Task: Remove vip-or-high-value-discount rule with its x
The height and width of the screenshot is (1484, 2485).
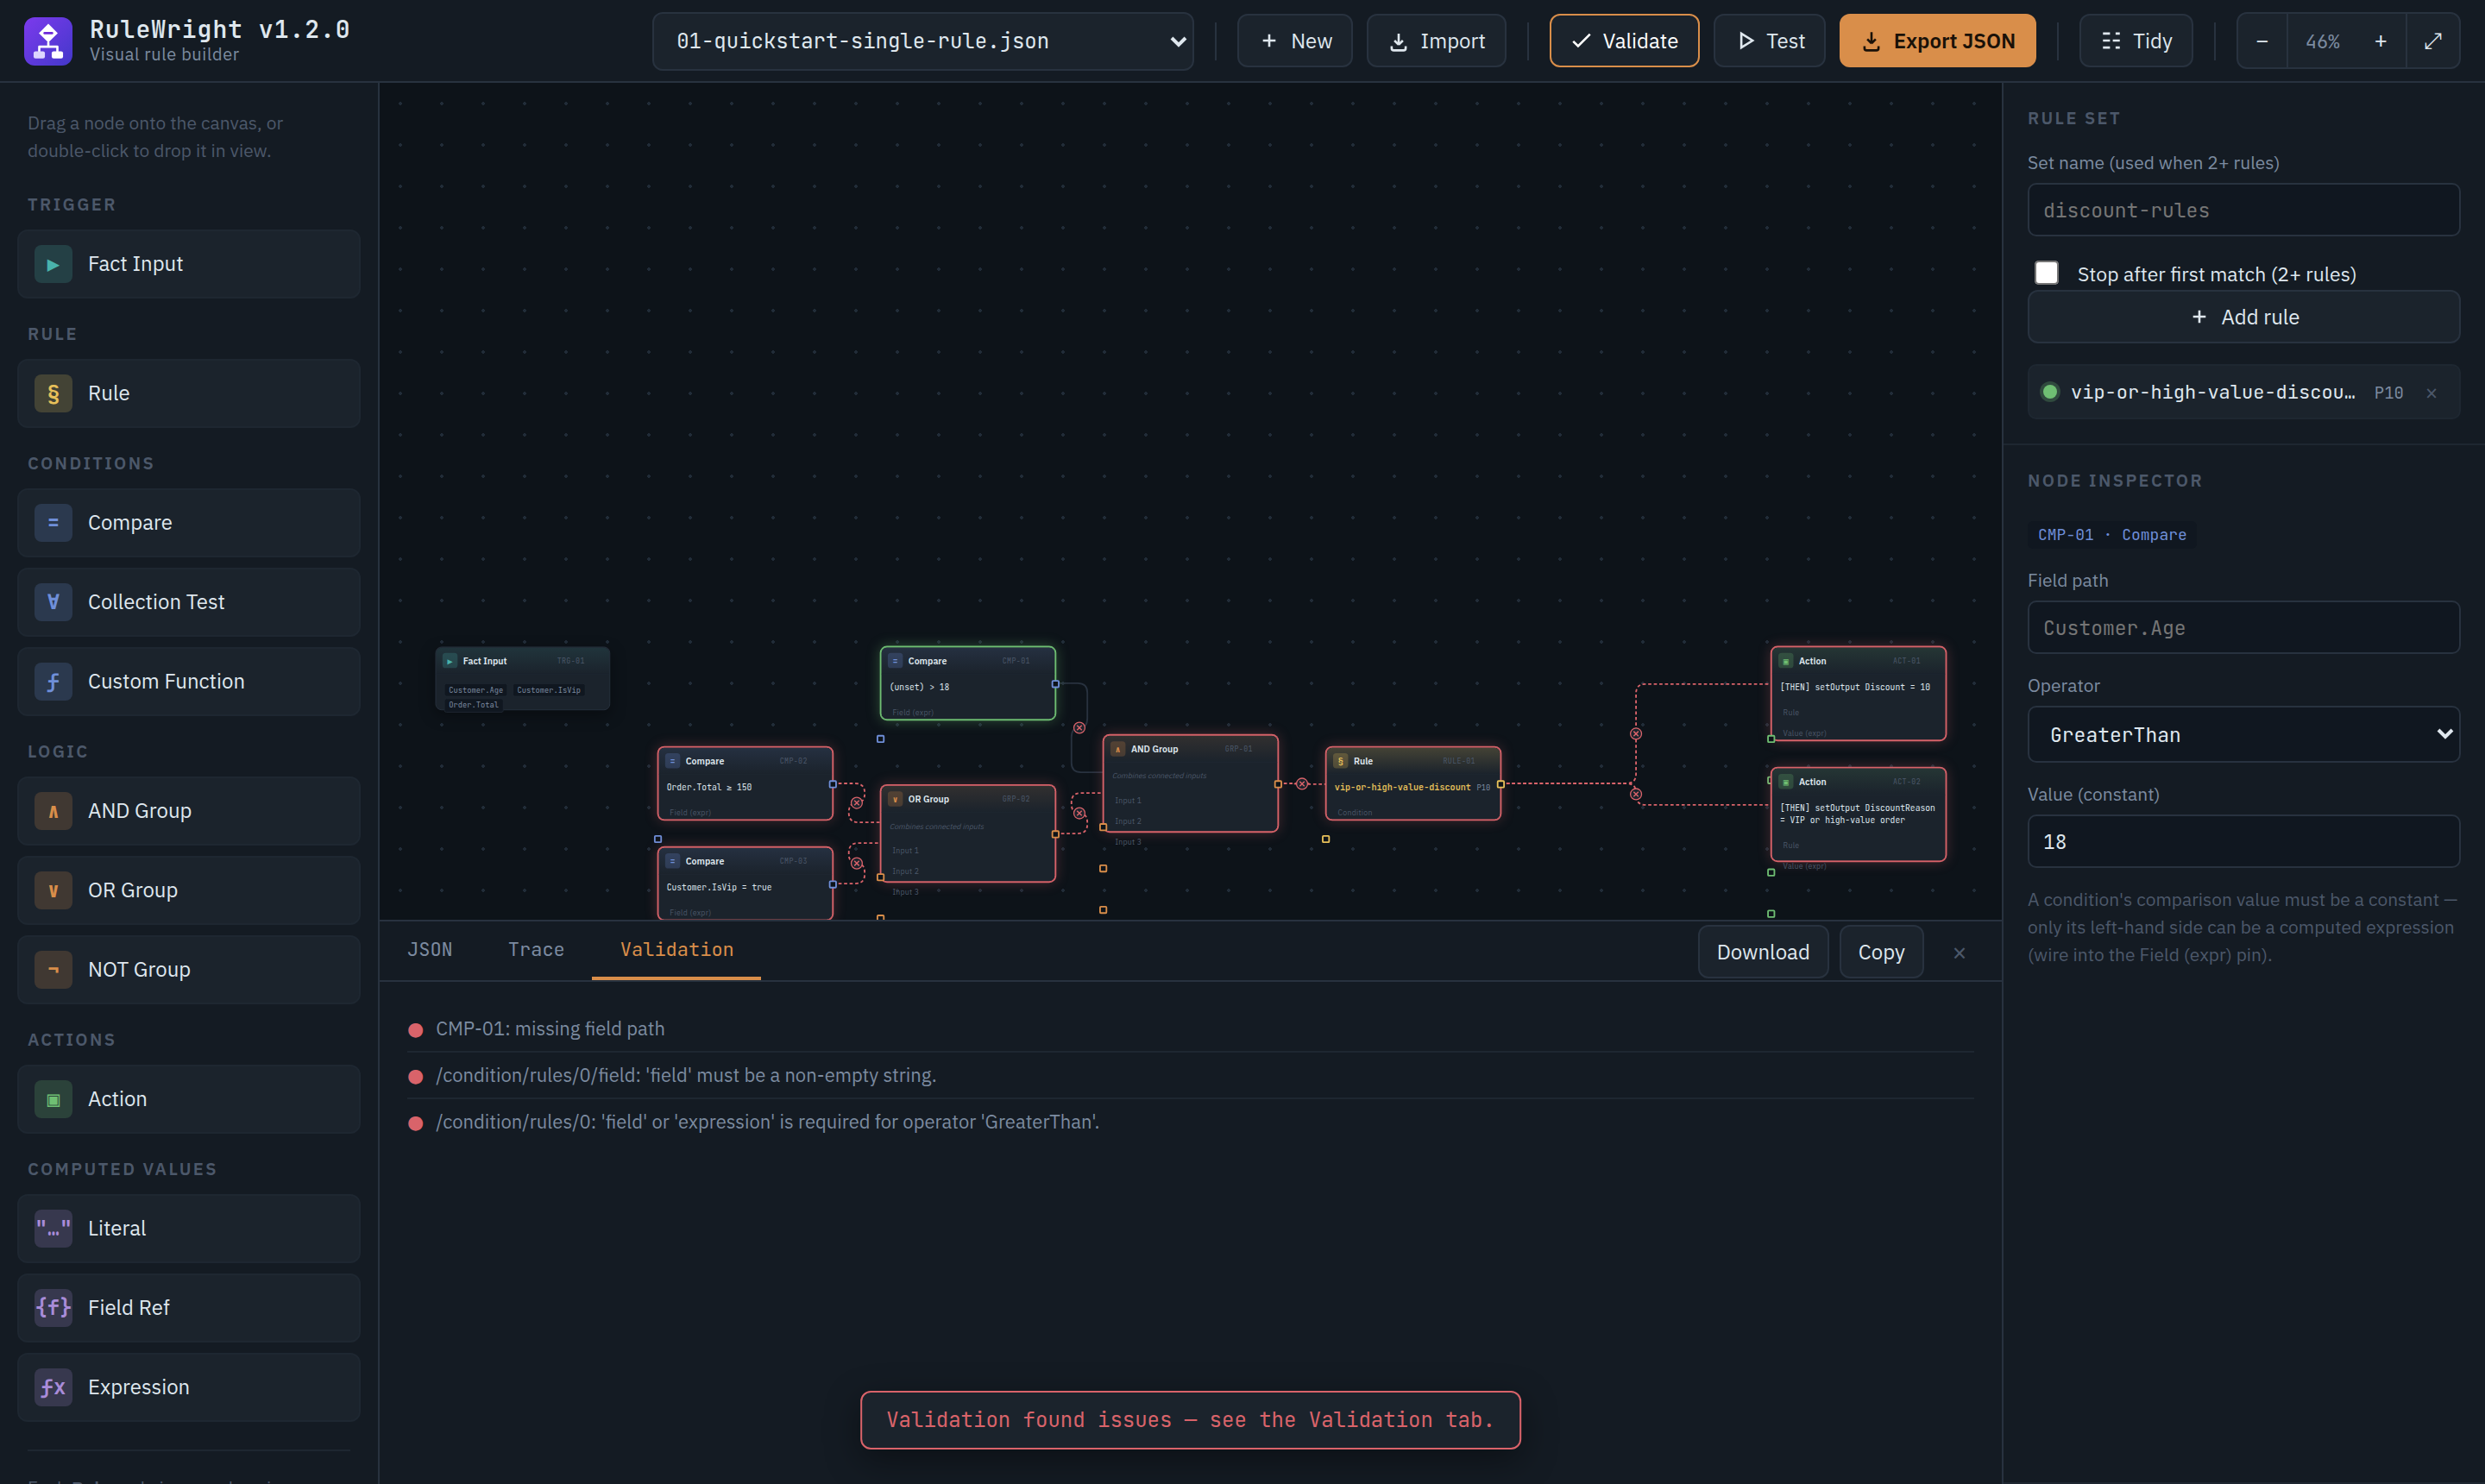Action: [x=2431, y=393]
